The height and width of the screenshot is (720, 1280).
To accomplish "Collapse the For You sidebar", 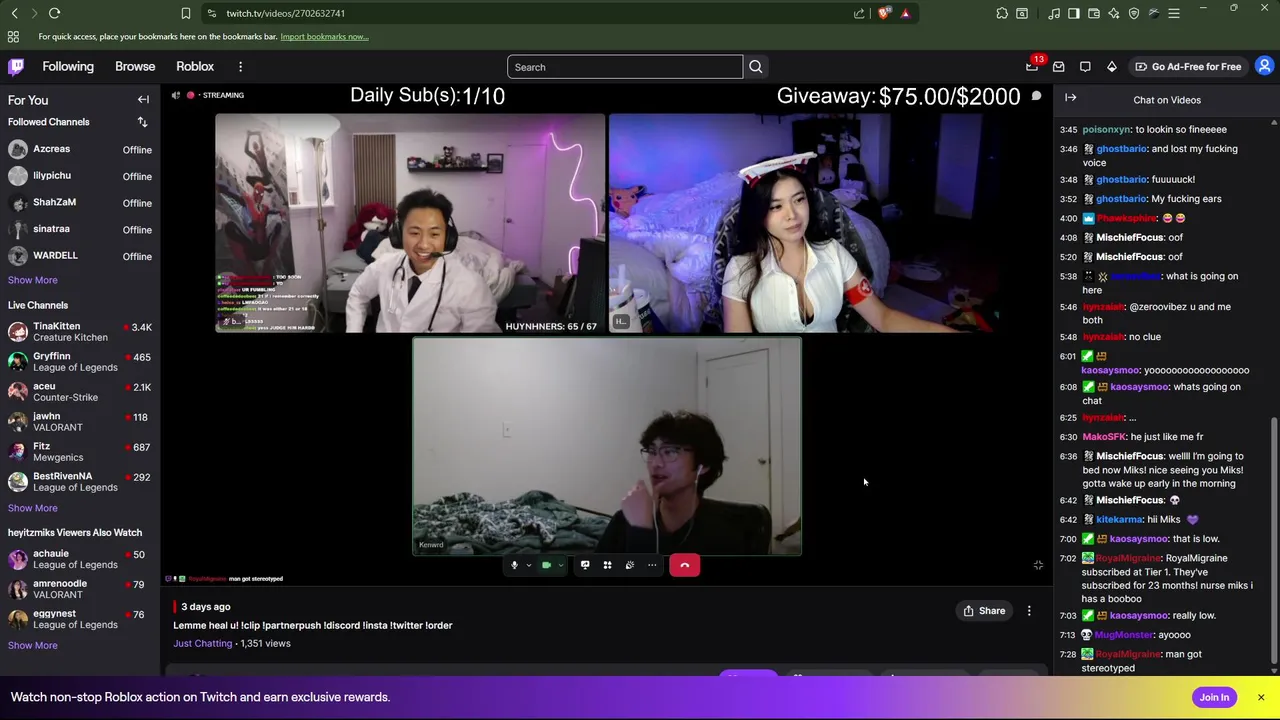I will (x=143, y=100).
